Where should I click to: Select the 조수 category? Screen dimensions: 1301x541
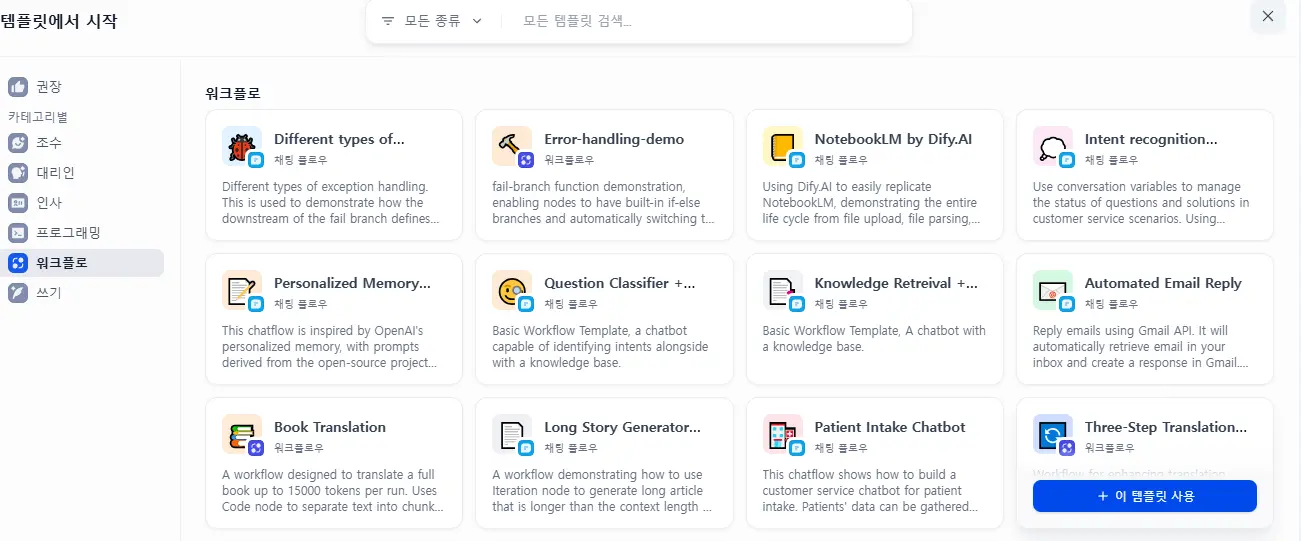(82, 143)
